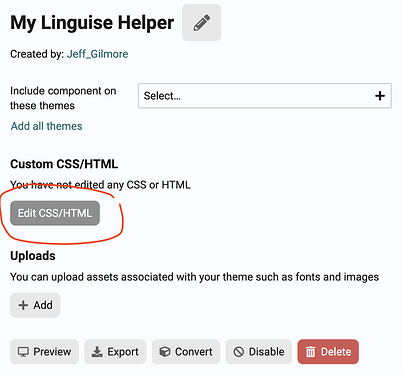The width and height of the screenshot is (403, 375).
Task: Click the Edit CSS/HTML button
Action: [55, 213]
